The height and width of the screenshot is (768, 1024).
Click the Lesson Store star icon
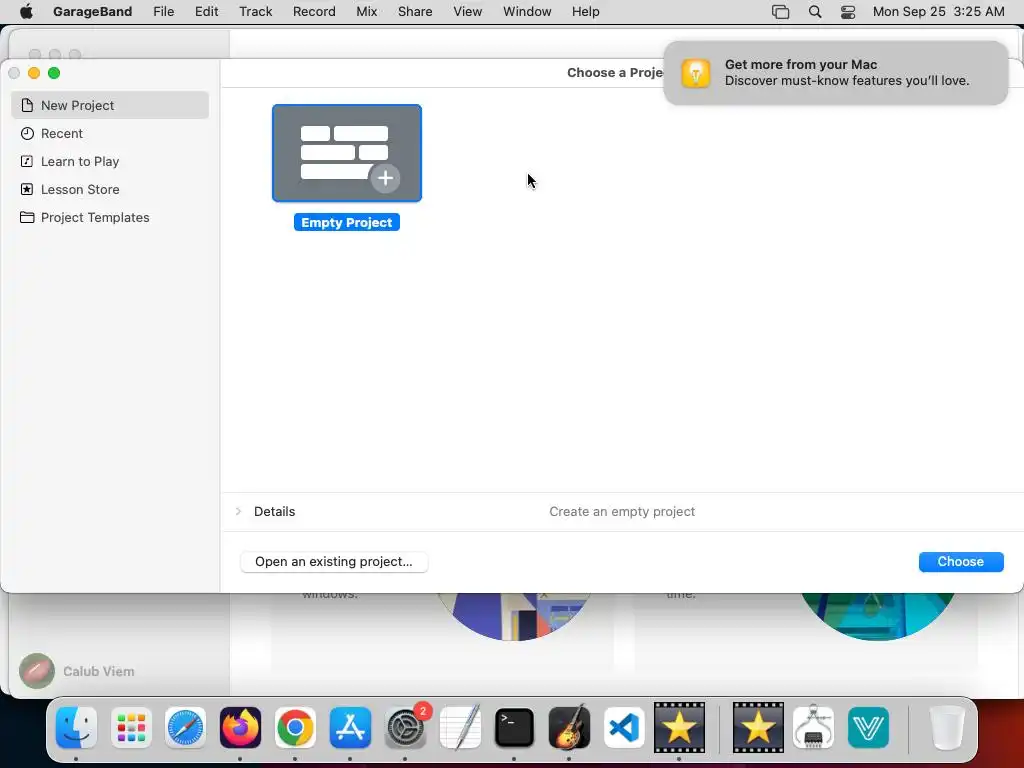click(x=27, y=189)
